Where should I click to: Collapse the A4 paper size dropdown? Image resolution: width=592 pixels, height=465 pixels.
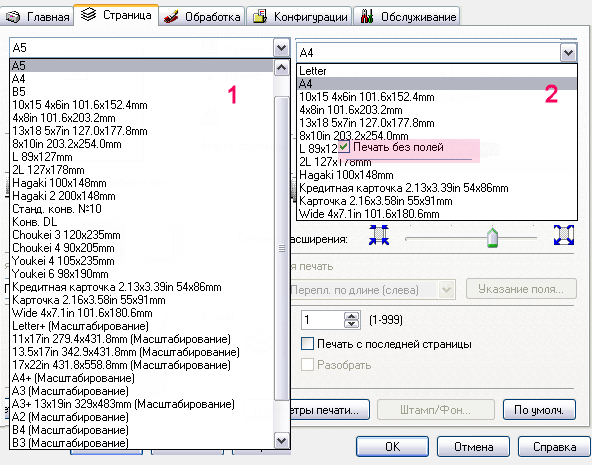point(568,52)
